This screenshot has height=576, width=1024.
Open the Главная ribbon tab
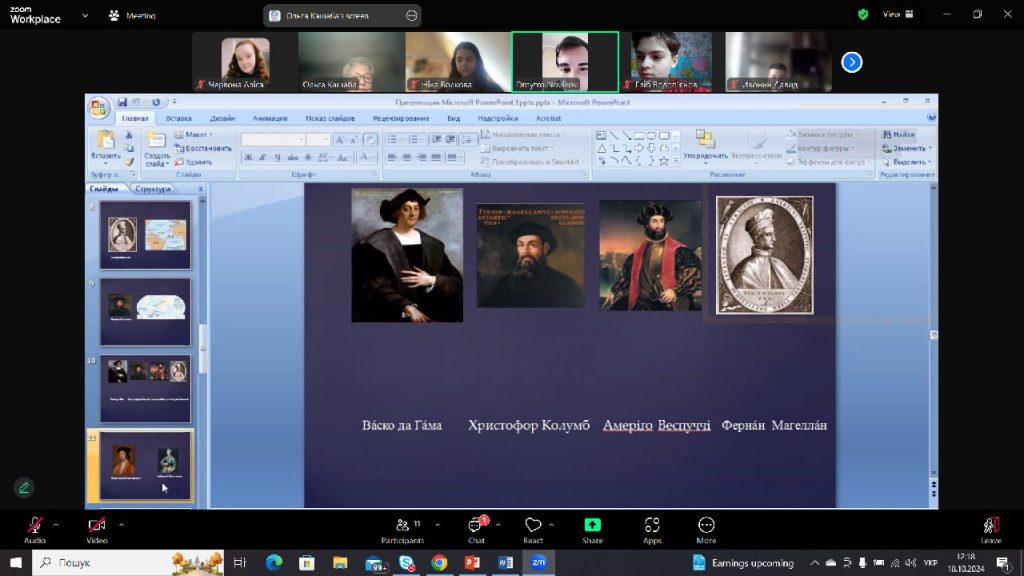[x=135, y=118]
